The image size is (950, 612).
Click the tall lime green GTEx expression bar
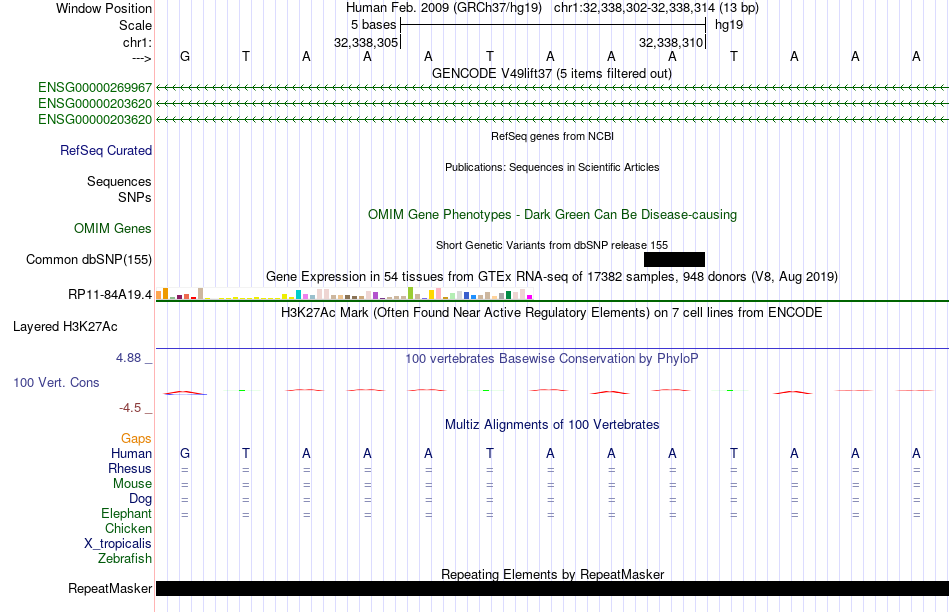[x=410, y=293]
